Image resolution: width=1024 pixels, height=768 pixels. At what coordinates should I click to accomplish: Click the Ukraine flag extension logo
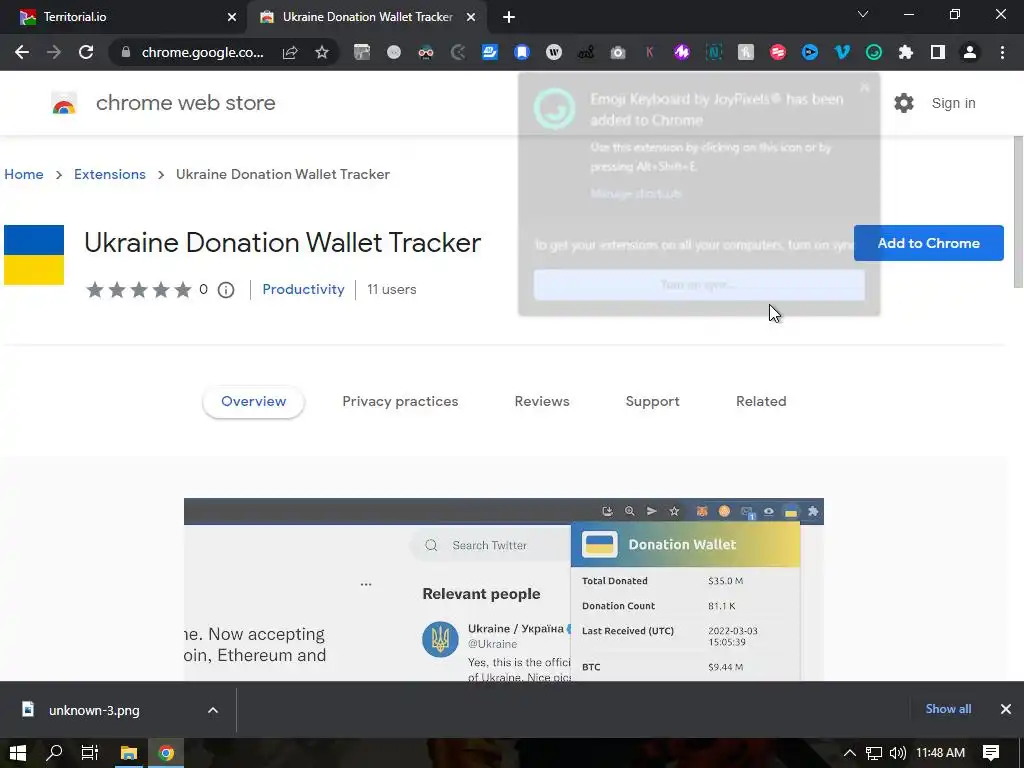34,255
